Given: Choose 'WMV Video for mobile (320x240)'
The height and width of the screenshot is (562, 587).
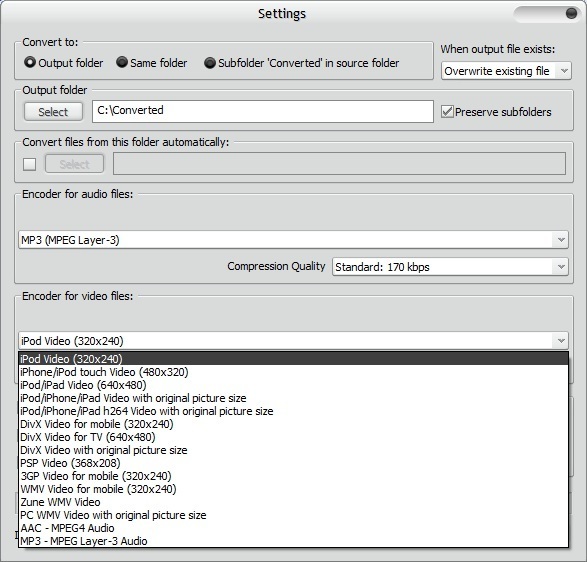Looking at the screenshot, I should [294, 489].
